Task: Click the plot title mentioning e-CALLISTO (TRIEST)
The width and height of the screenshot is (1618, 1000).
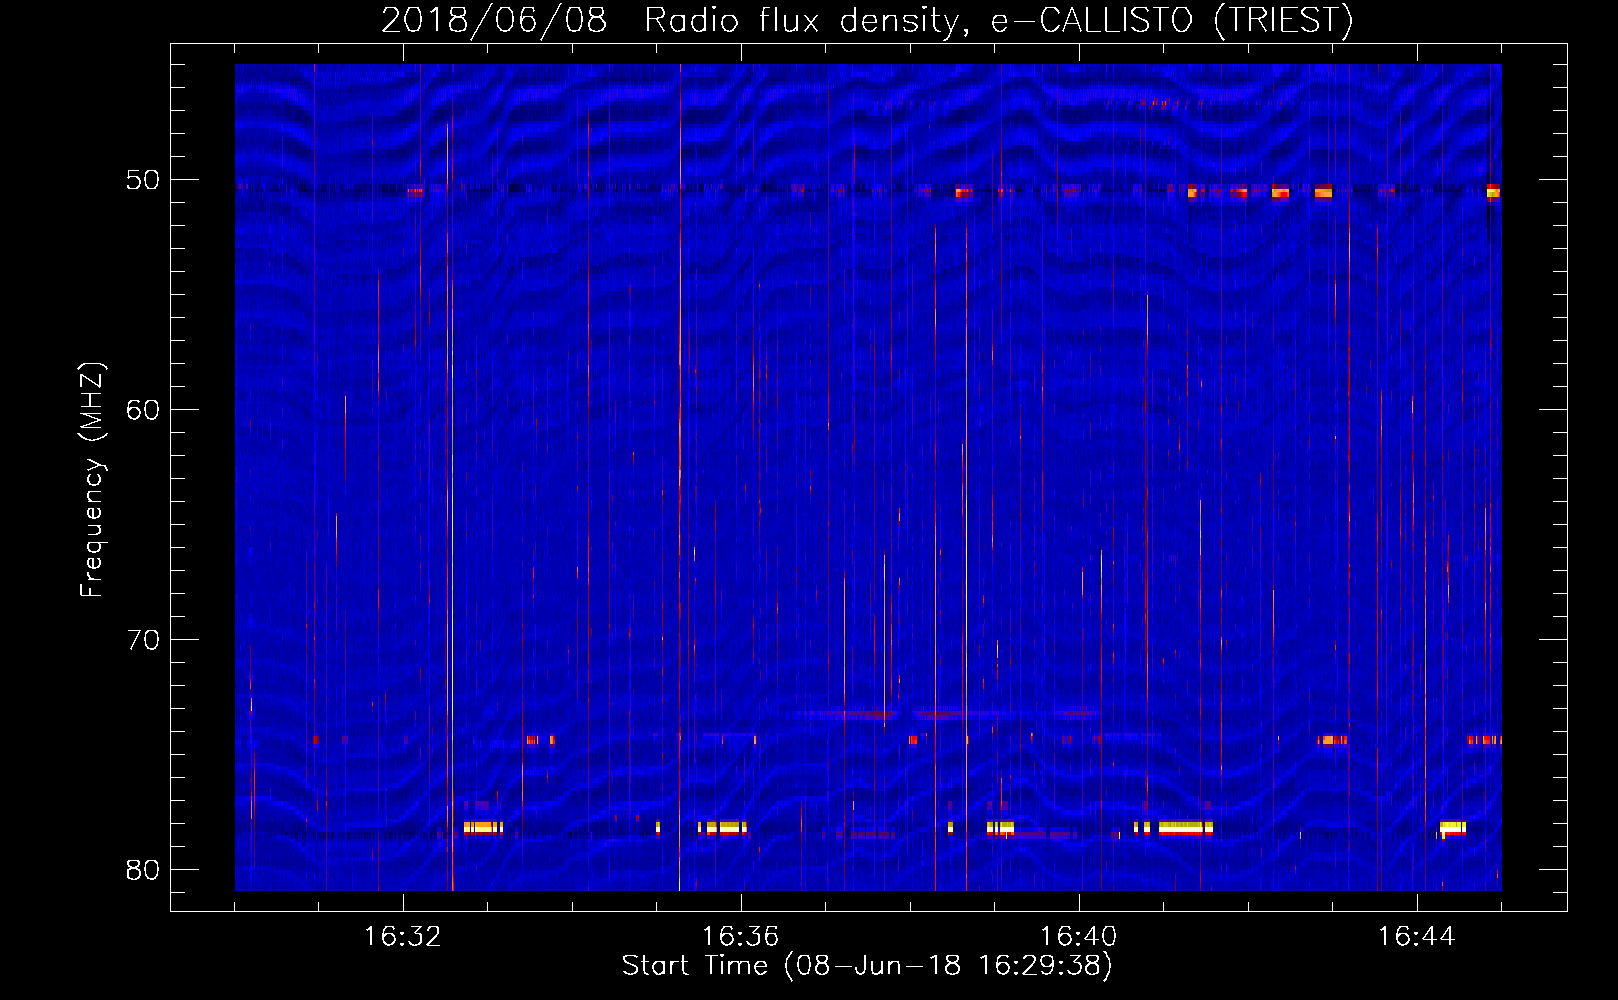Action: pyautogui.click(x=867, y=20)
